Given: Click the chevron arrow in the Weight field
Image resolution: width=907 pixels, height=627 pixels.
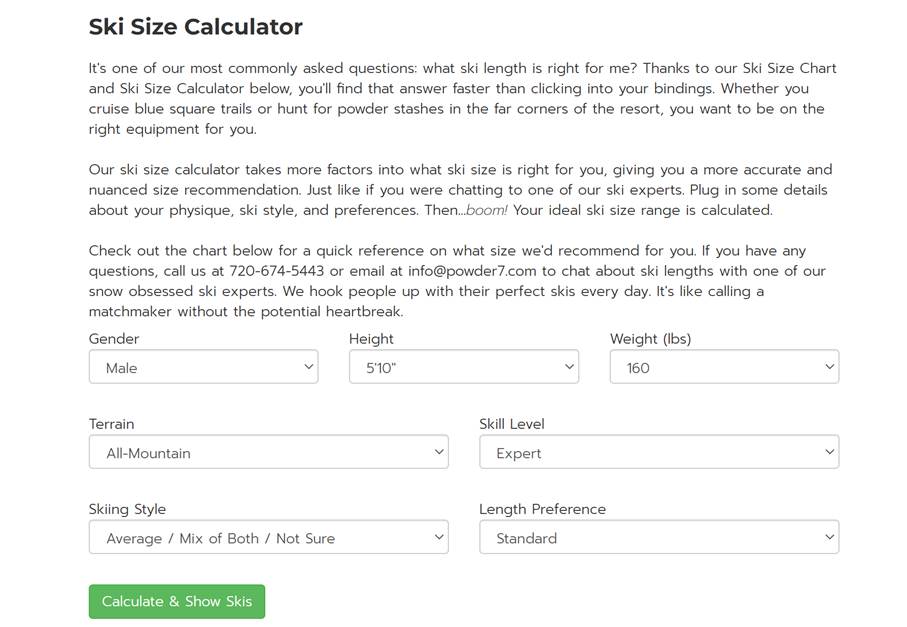Looking at the screenshot, I should (x=829, y=367).
